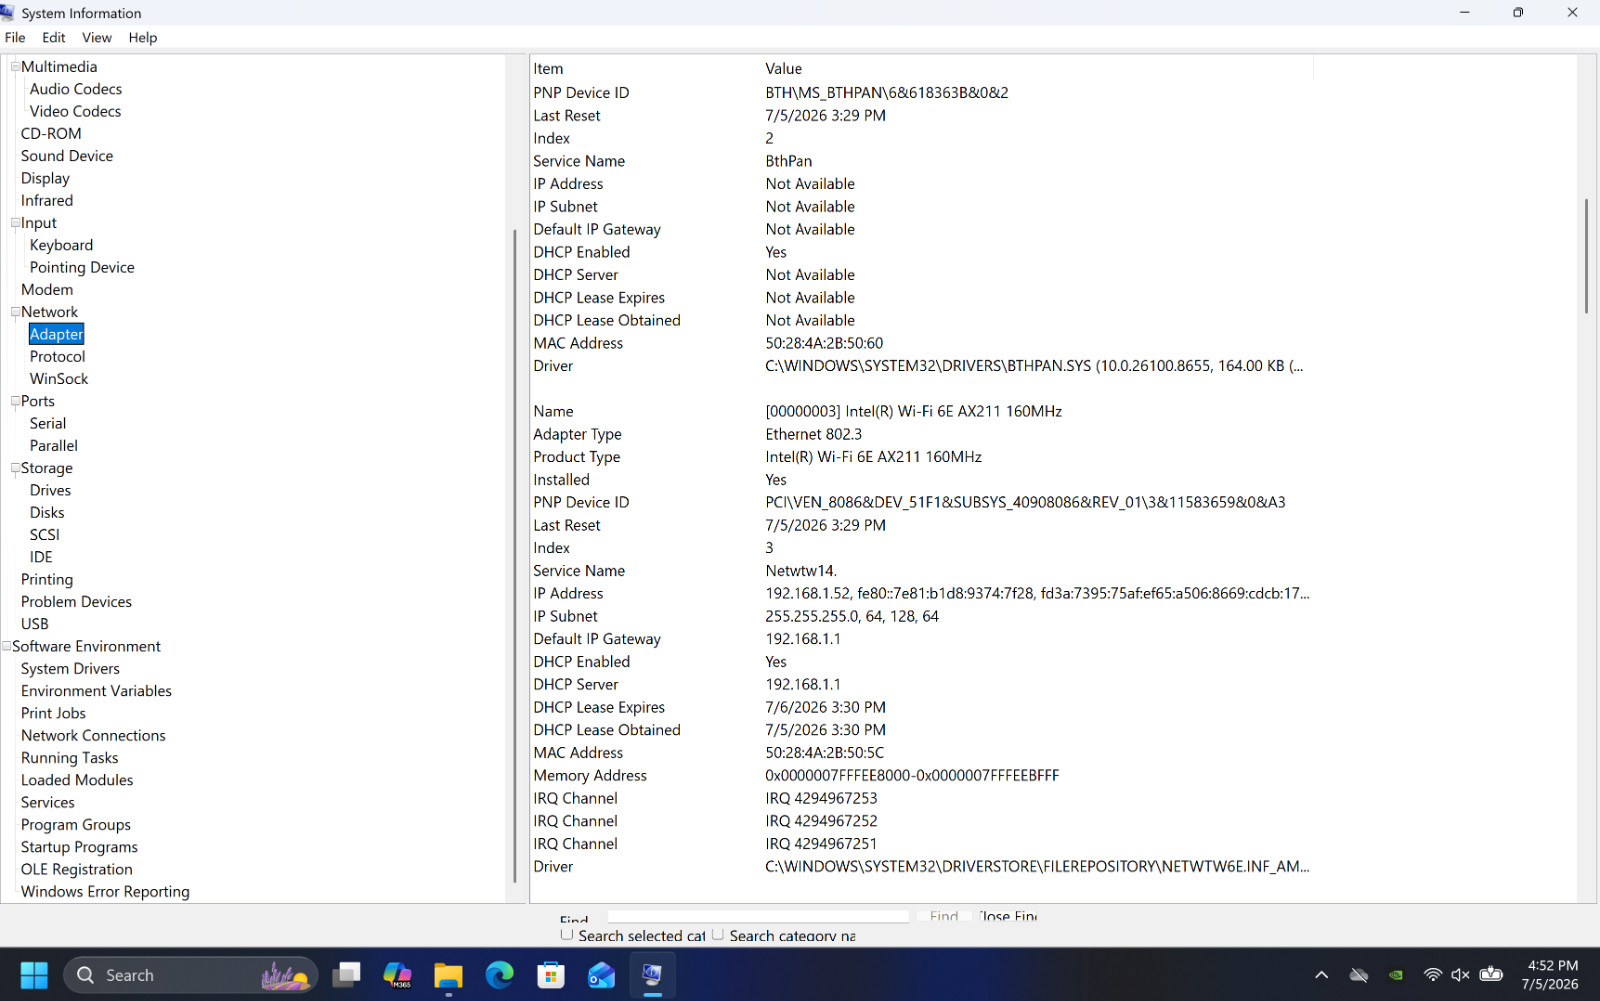Viewport: 1600px width, 1001px height.
Task: Toggle Search selected category only checkbox
Action: (x=567, y=935)
